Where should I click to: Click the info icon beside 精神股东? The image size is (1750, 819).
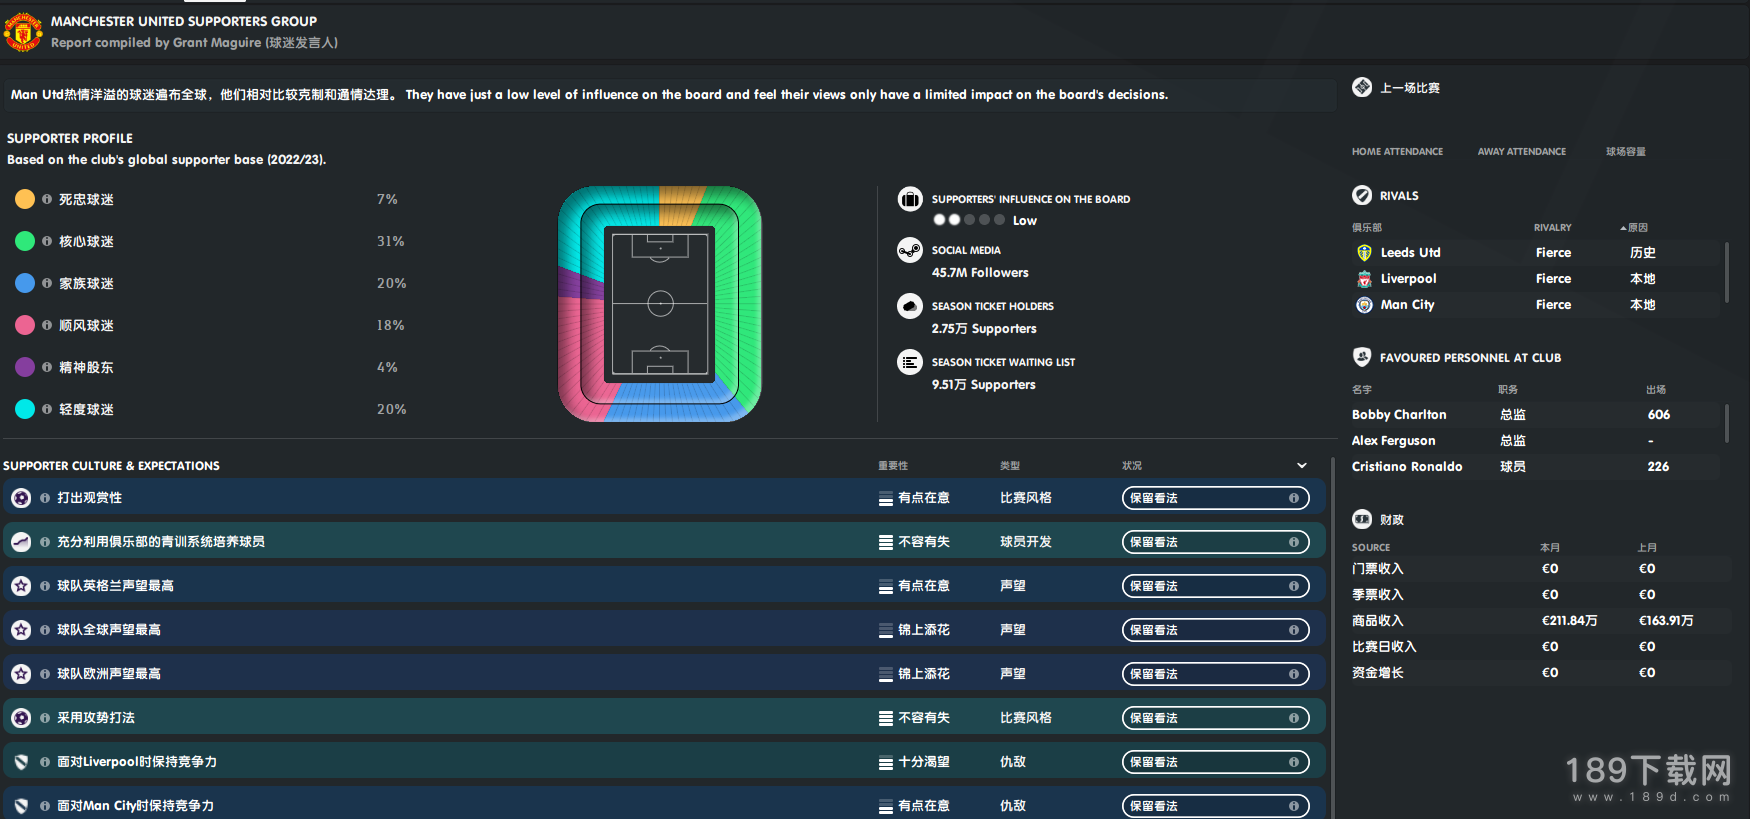(x=47, y=367)
